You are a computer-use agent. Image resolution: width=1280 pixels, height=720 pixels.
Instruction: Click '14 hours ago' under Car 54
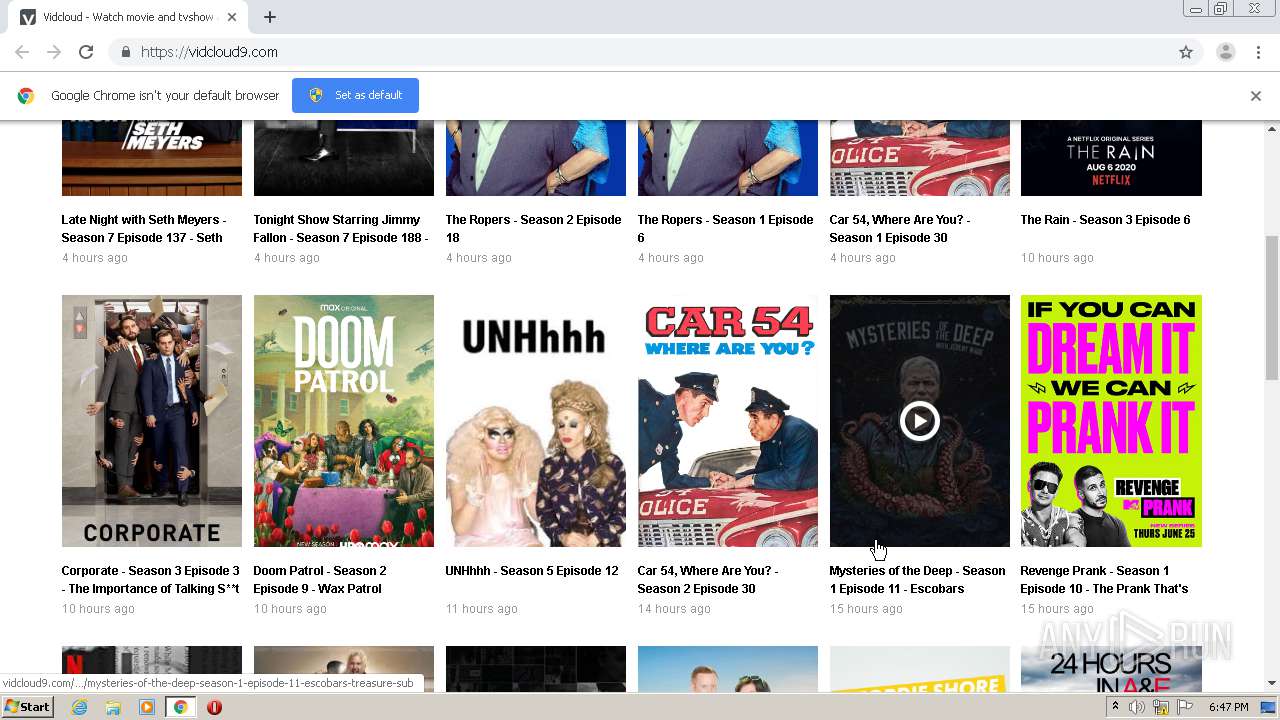674,609
